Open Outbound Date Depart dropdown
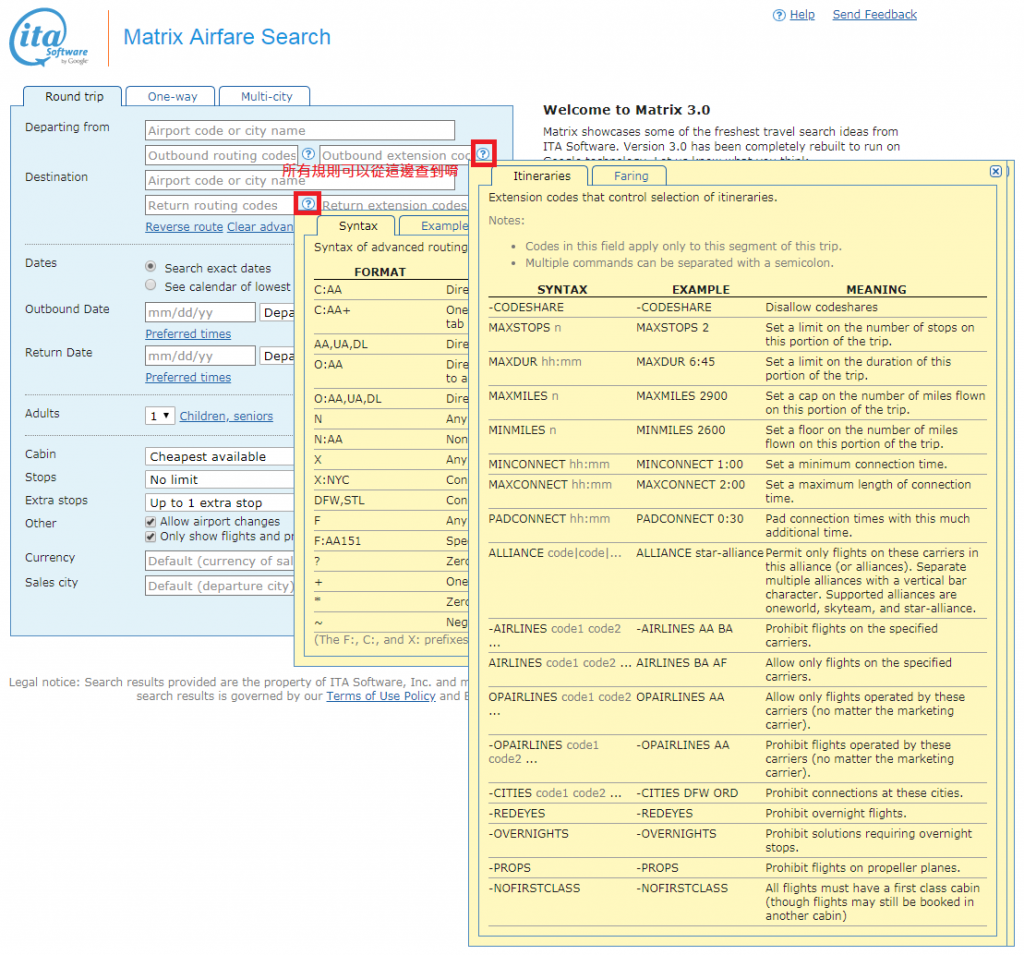This screenshot has width=1024, height=955. [277, 313]
